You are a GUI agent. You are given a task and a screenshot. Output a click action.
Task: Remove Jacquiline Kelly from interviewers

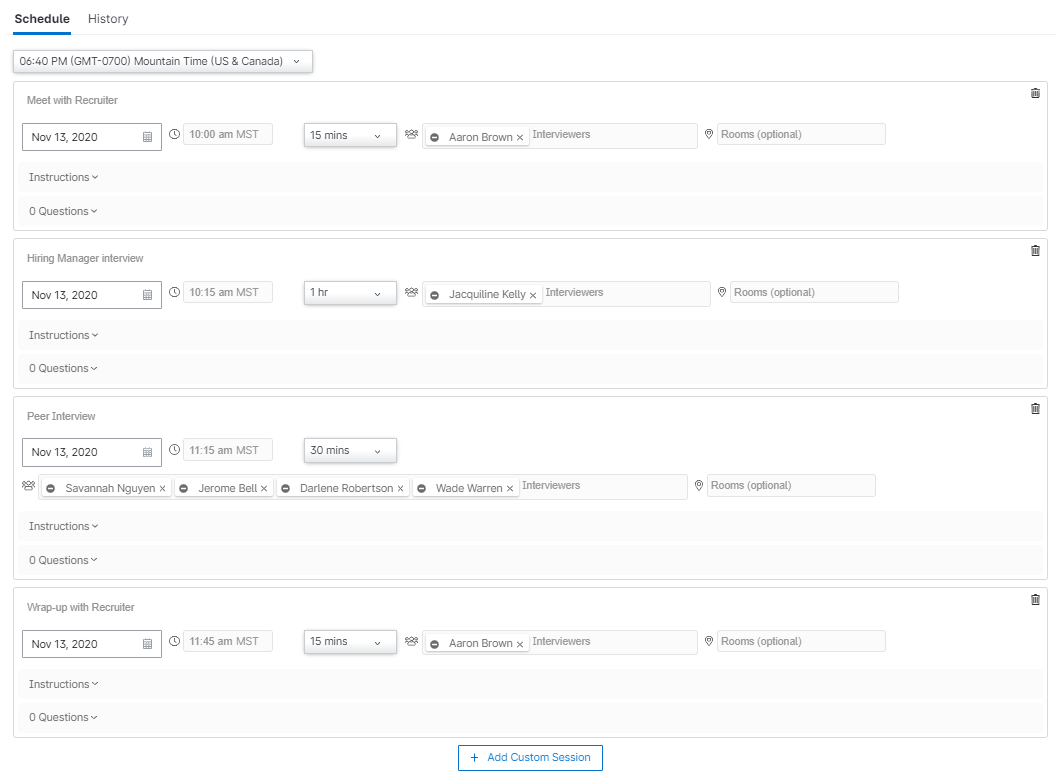533,295
